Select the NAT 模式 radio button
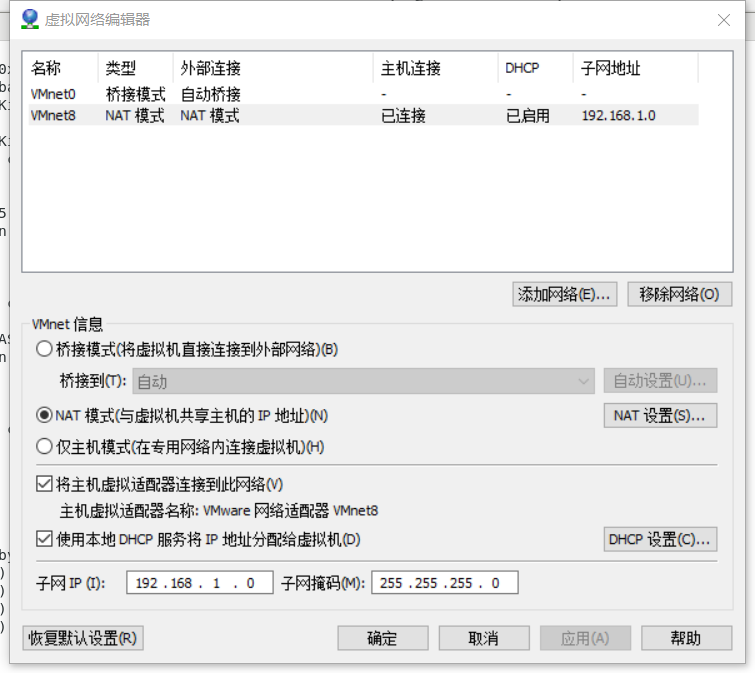The width and height of the screenshot is (755, 673). [x=44, y=415]
